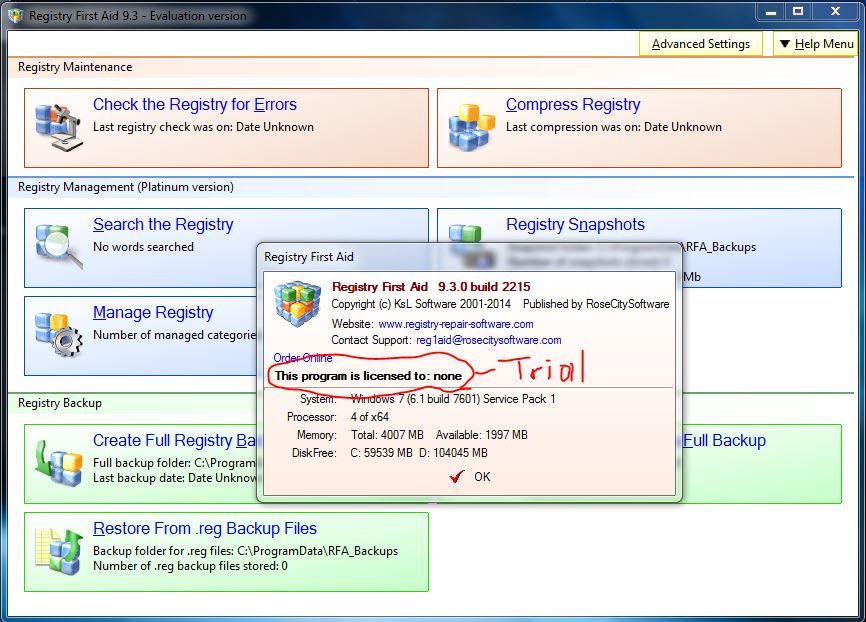Click the 'No words searched' text
This screenshot has height=622, width=866.
tap(143, 247)
